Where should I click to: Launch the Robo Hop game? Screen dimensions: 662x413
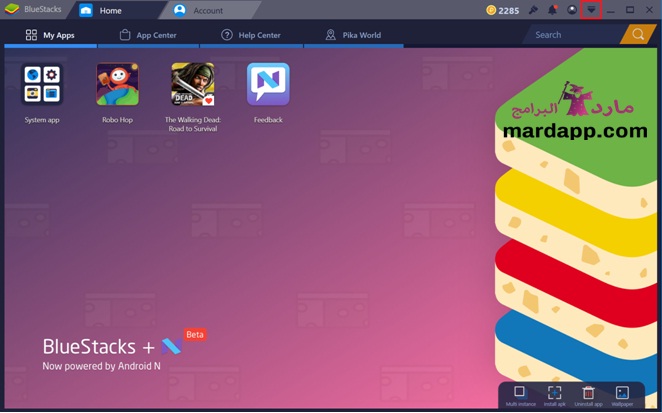pyautogui.click(x=117, y=84)
